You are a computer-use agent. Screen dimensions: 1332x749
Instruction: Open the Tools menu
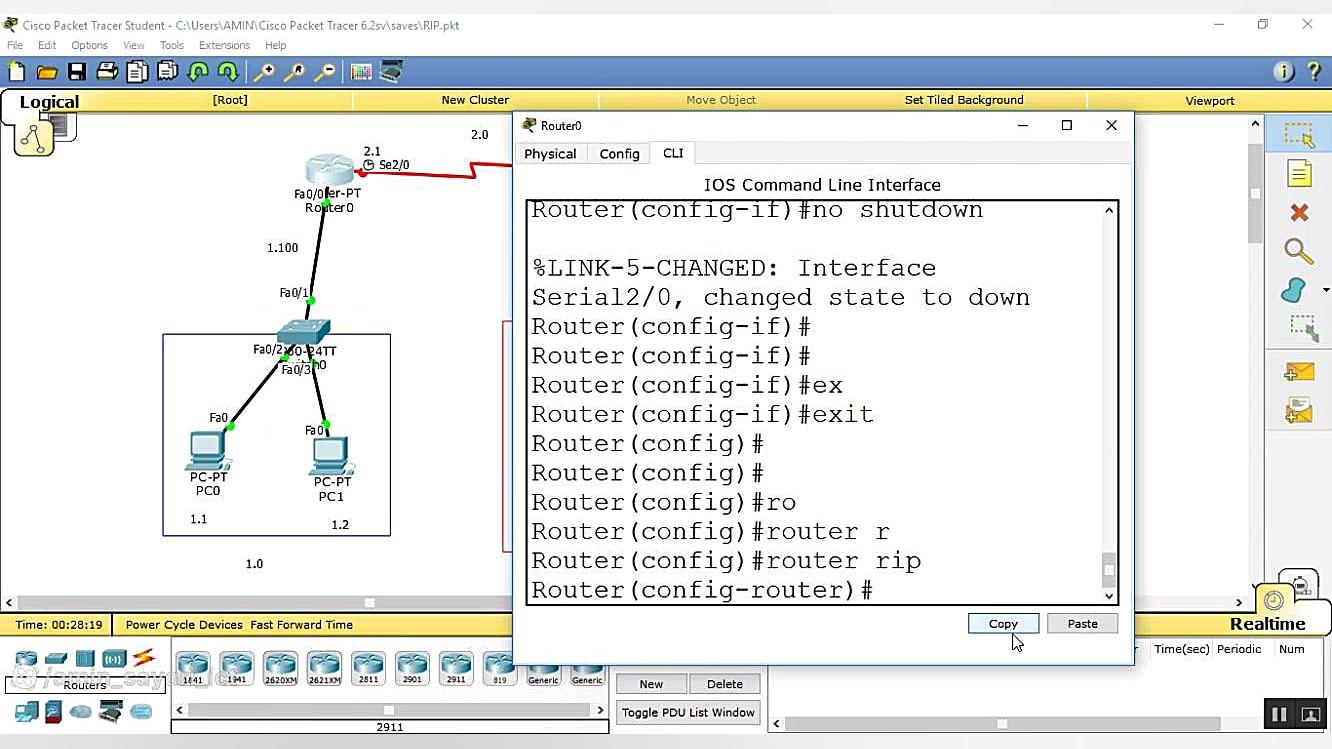pos(172,45)
